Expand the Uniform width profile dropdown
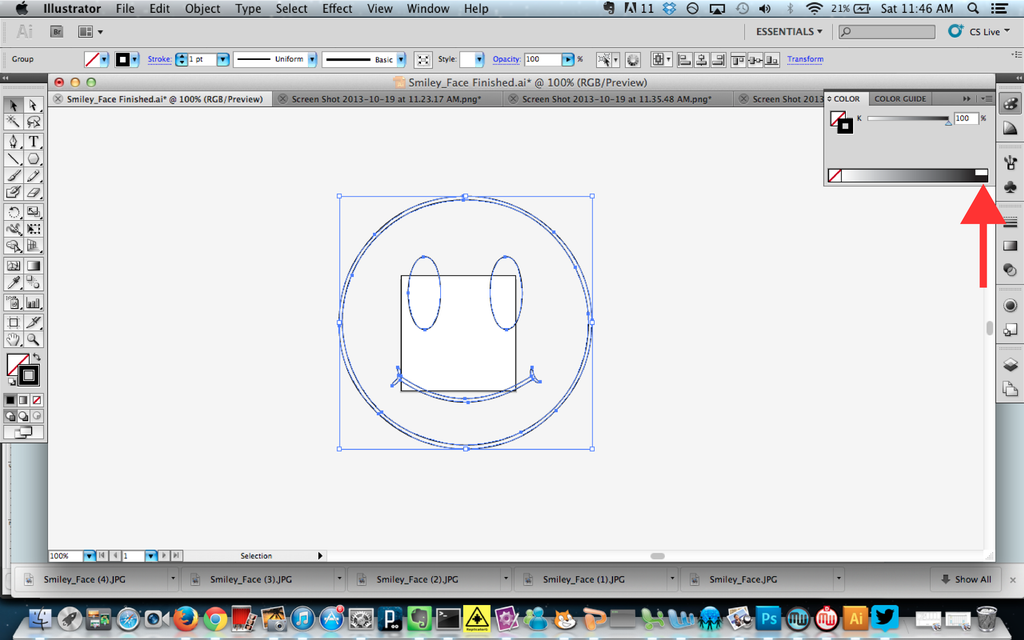The width and height of the screenshot is (1024, 640). [311, 60]
